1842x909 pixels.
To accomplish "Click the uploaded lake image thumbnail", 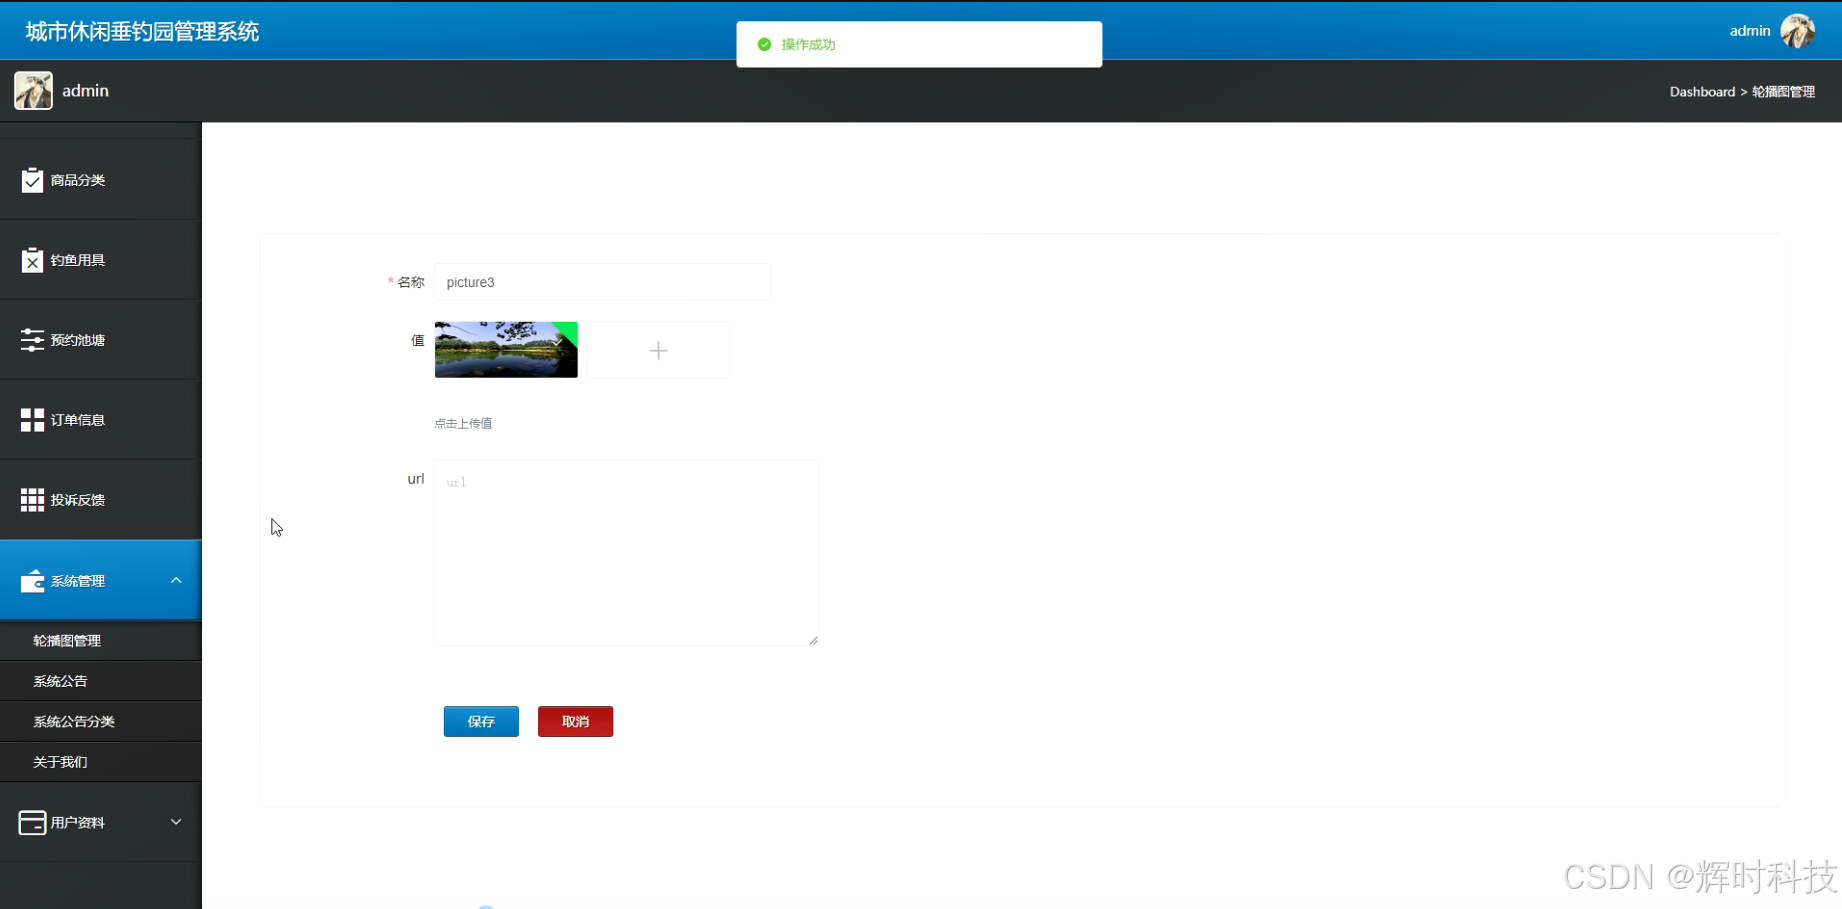I will click(x=506, y=350).
